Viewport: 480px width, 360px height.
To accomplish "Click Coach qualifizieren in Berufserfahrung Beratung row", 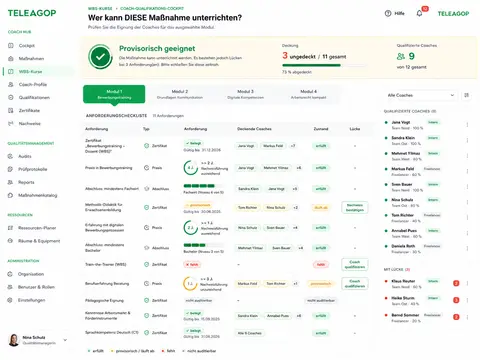I will tap(355, 284).
